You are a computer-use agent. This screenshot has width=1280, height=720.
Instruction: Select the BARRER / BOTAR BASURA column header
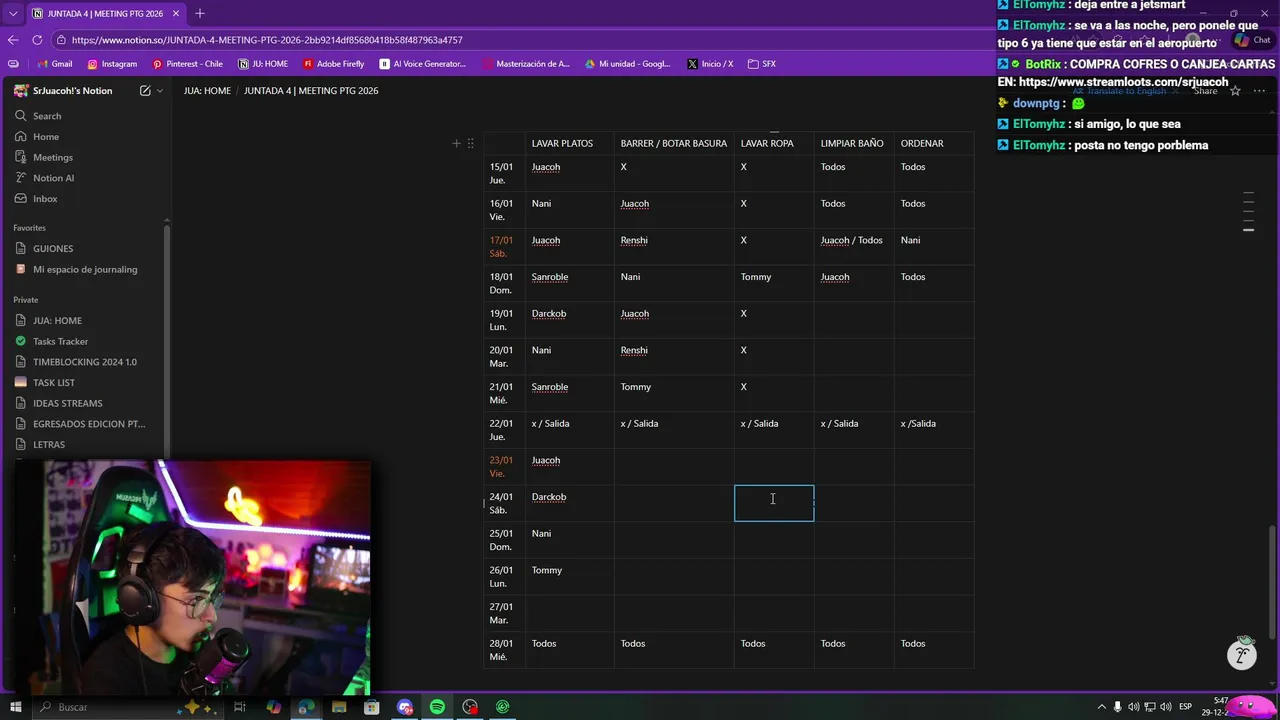pyautogui.click(x=673, y=144)
